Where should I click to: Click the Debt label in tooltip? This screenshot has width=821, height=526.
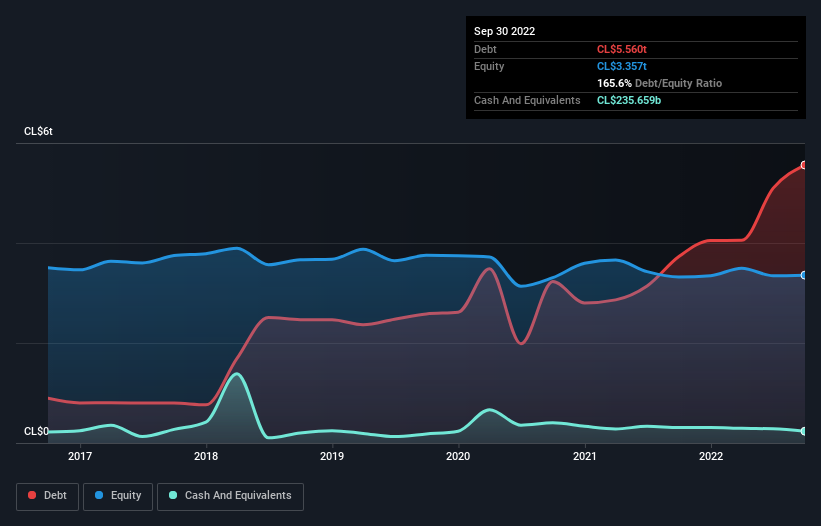click(485, 49)
